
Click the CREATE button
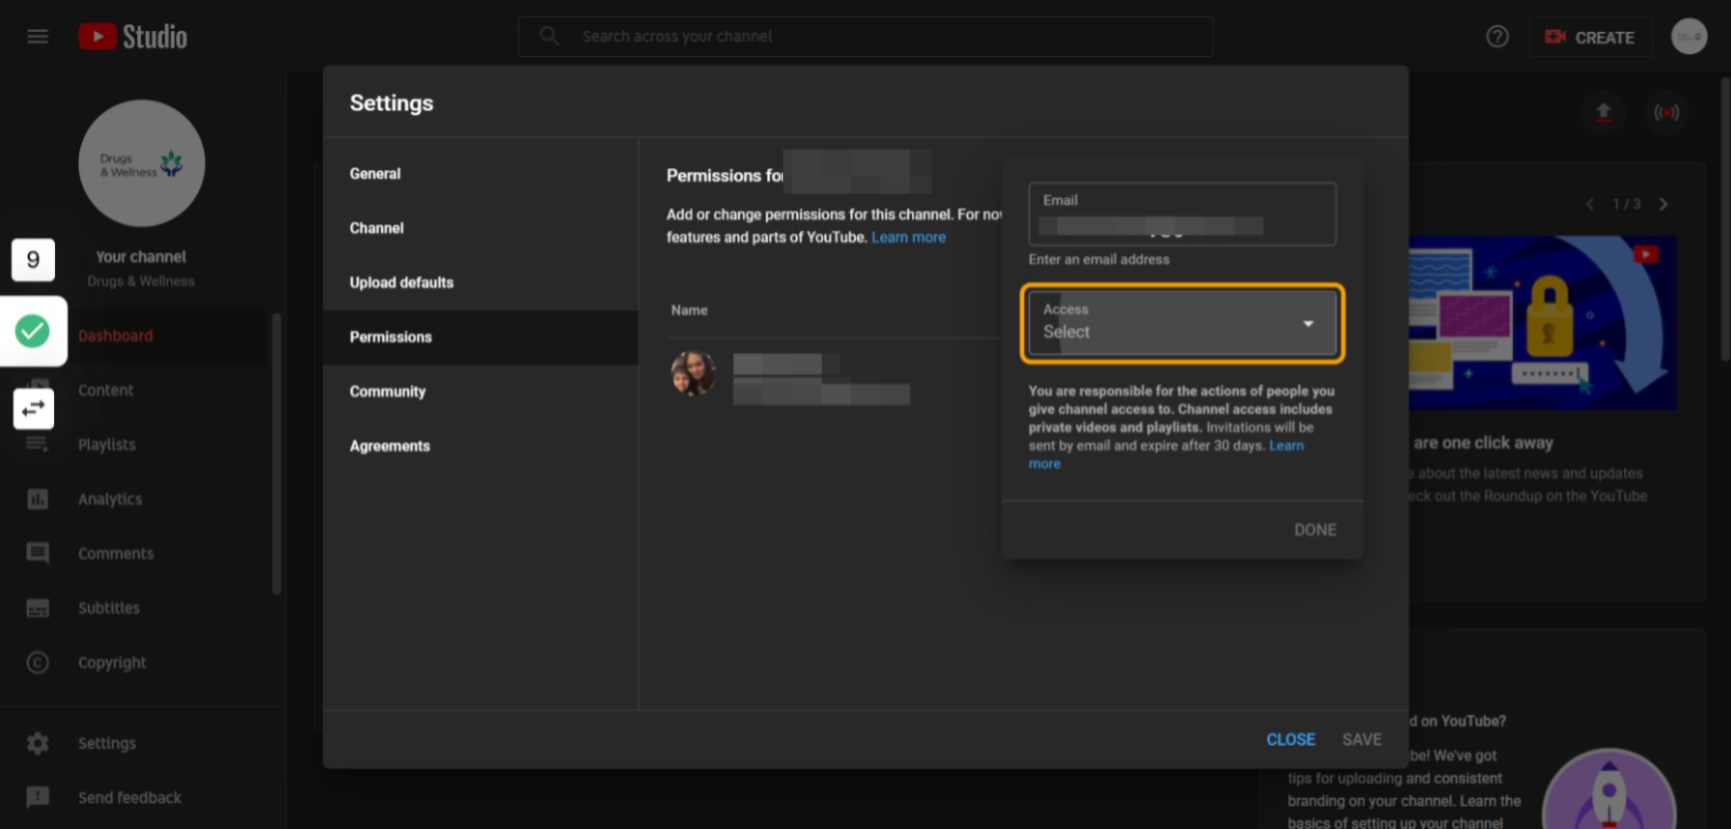(x=1590, y=37)
